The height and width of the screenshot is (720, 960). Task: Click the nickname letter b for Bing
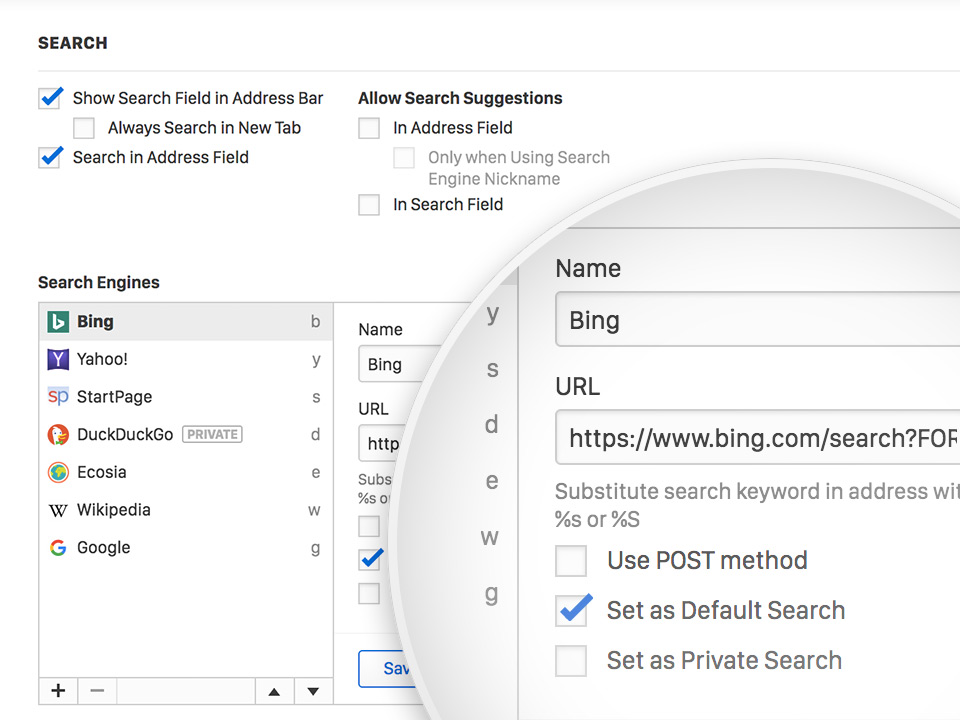pyautogui.click(x=315, y=321)
